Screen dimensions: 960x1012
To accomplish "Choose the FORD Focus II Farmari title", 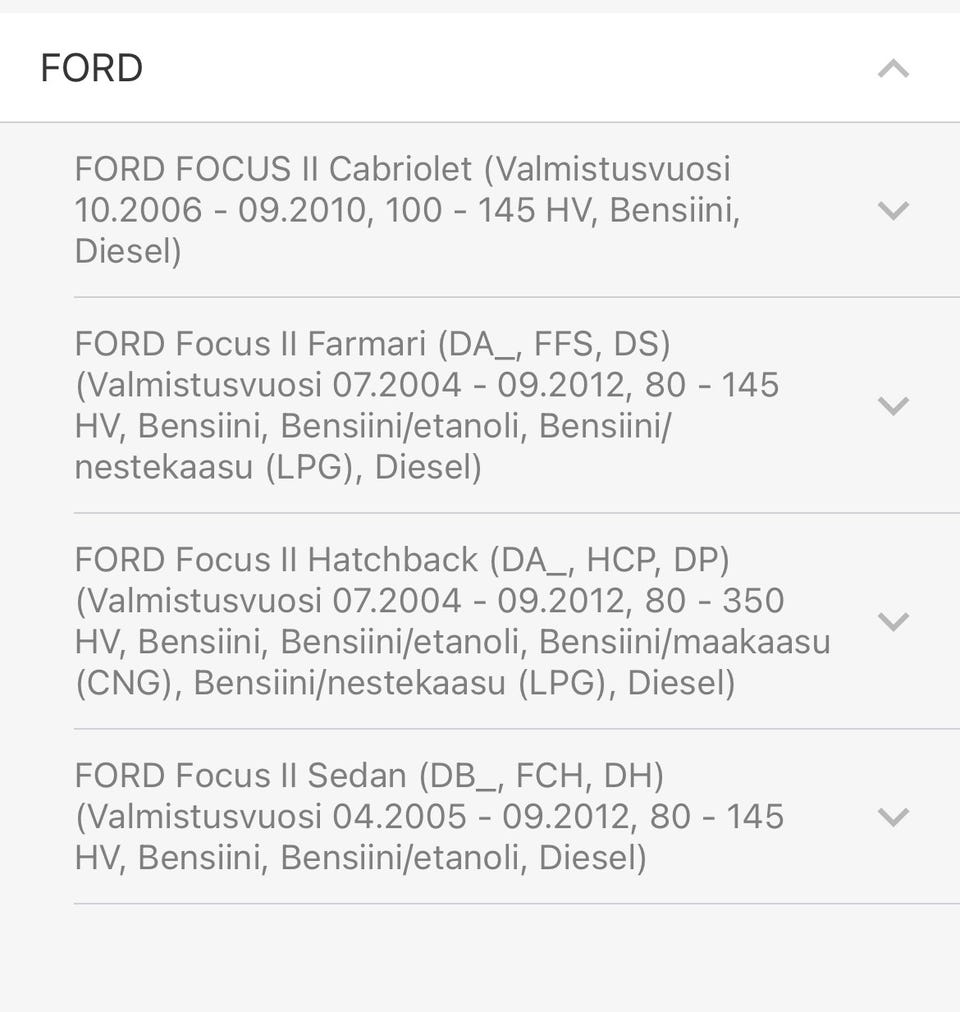I will pyautogui.click(x=250, y=344).
